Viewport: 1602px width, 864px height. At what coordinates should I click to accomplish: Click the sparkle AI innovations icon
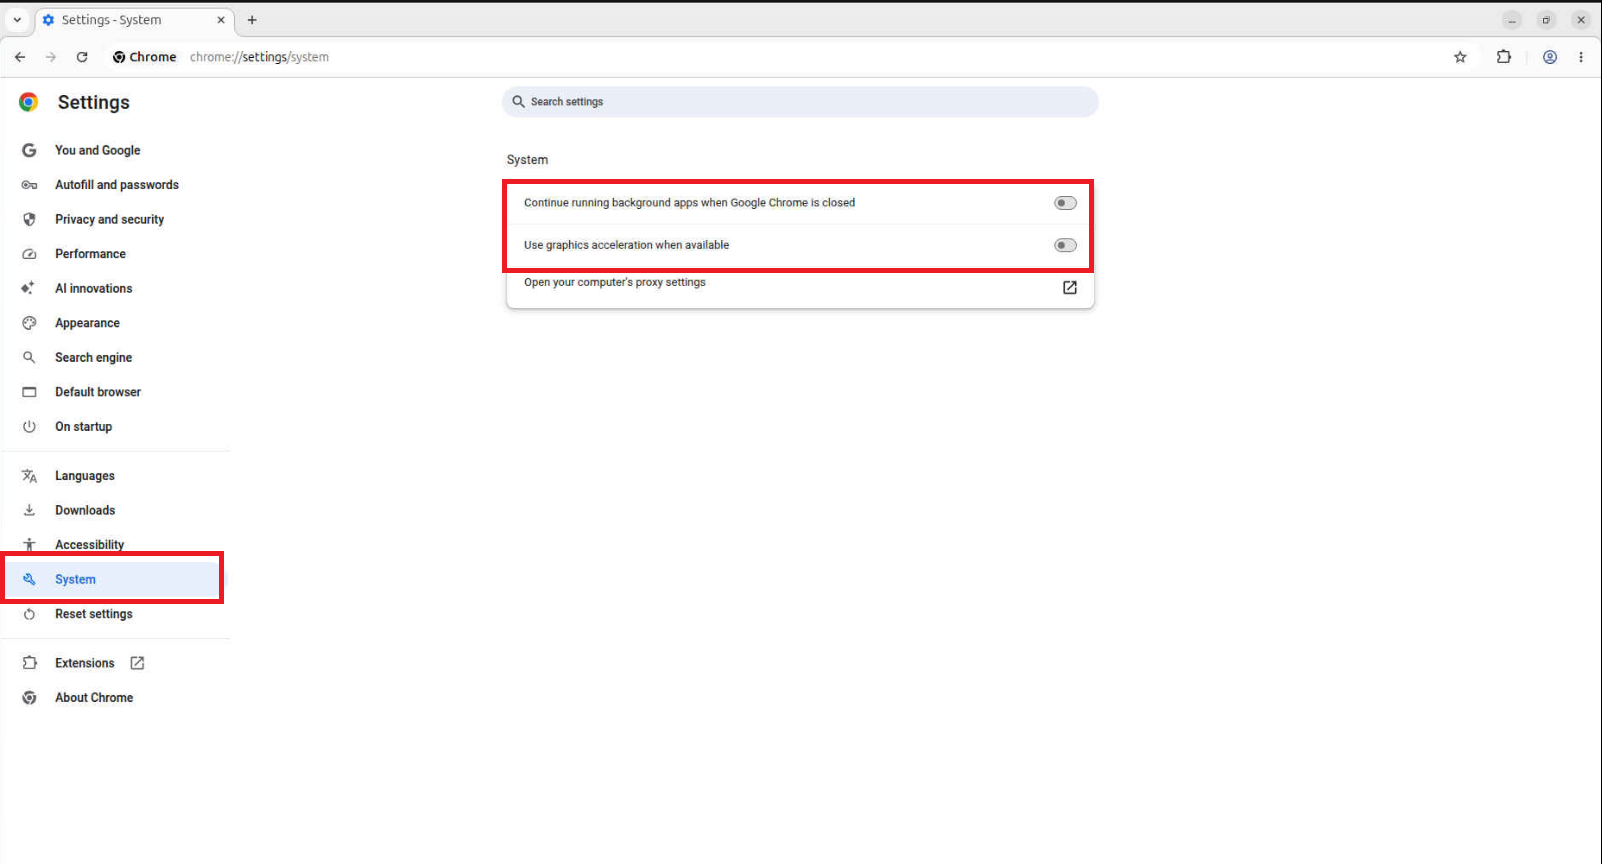28,288
